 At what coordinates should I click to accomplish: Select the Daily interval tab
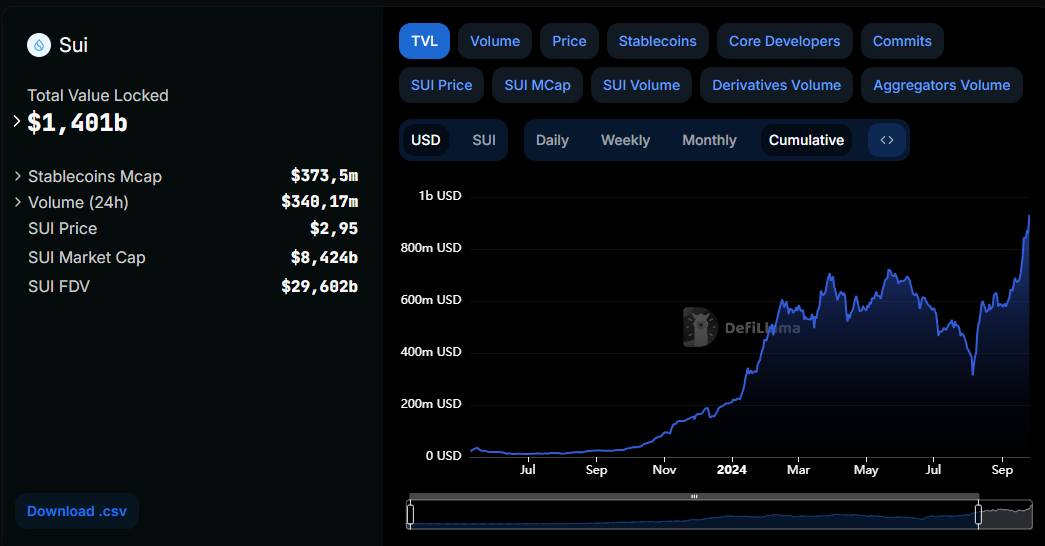pyautogui.click(x=552, y=140)
